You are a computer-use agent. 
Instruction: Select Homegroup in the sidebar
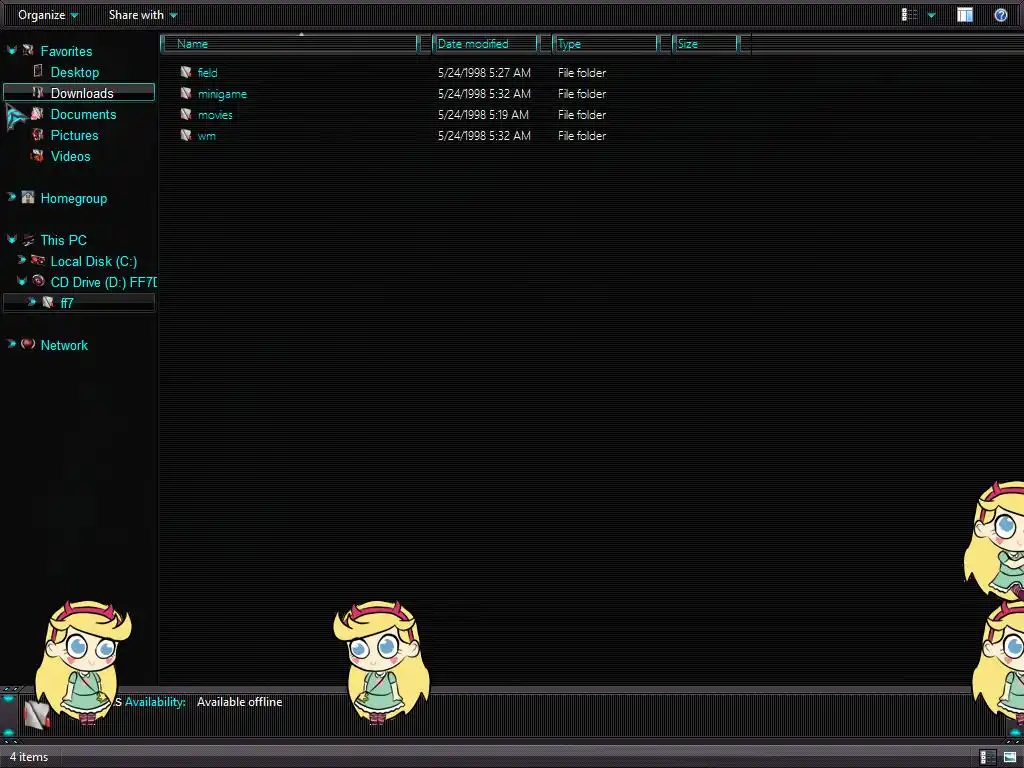tap(74, 198)
